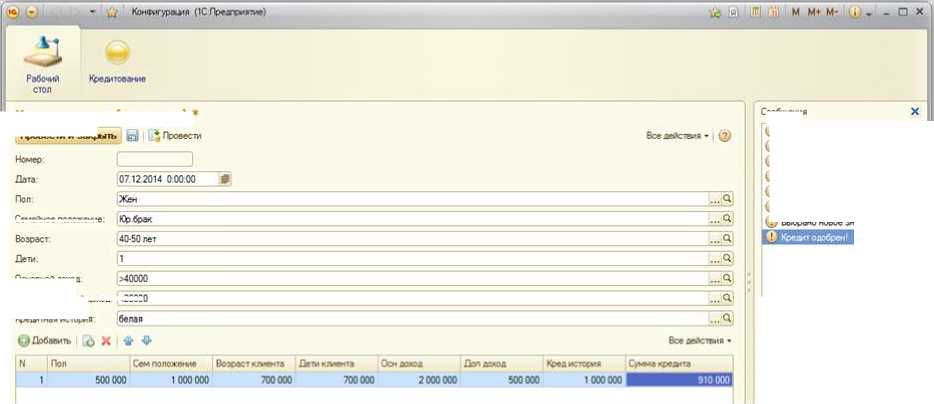Viewport: 934px width, 404px height.
Task: Close the Сообщения panel
Action: tap(916, 111)
